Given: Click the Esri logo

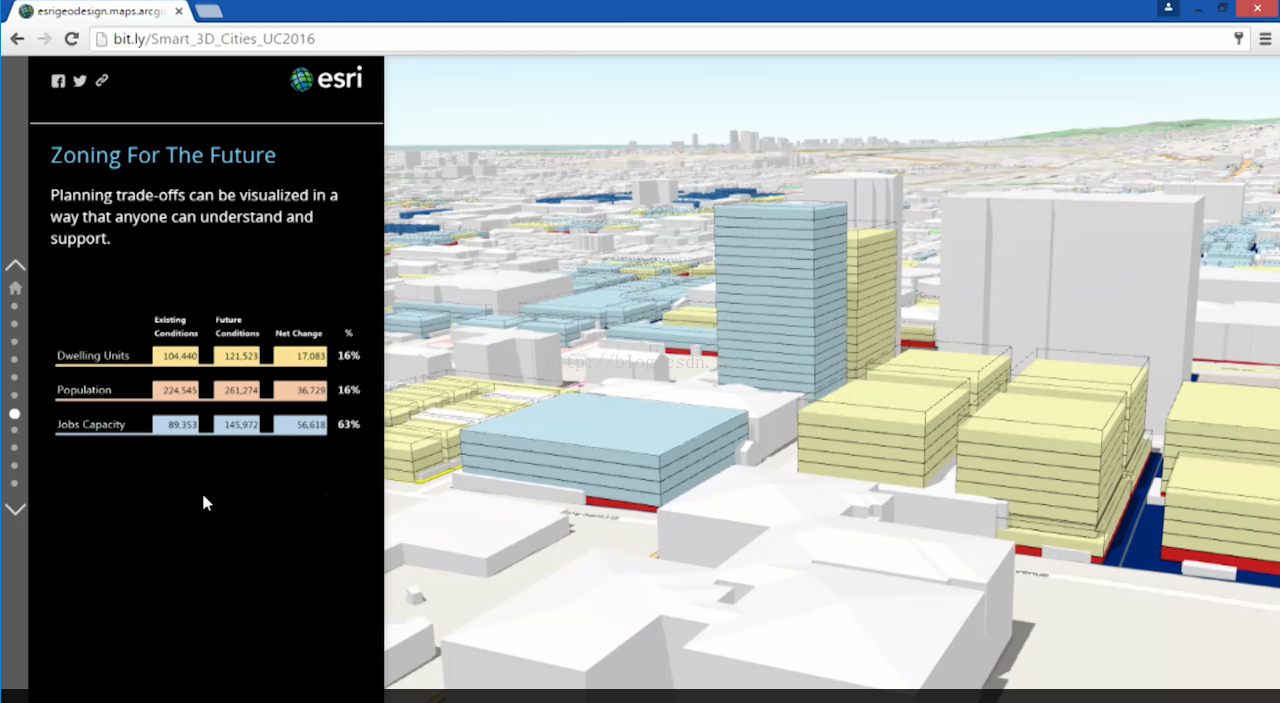Looking at the screenshot, I should pyautogui.click(x=326, y=79).
